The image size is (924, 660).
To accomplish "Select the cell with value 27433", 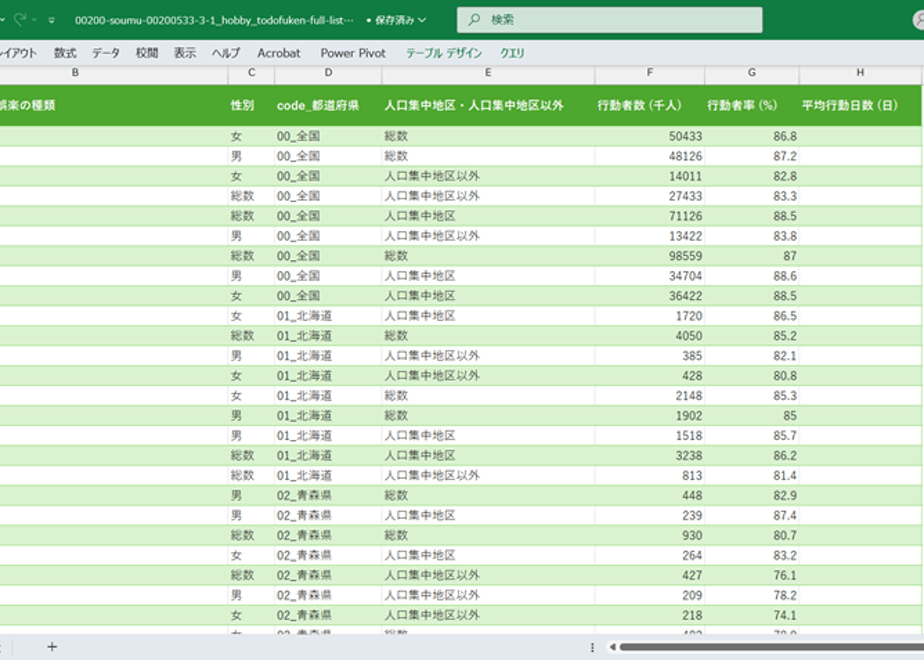I will click(x=649, y=196).
